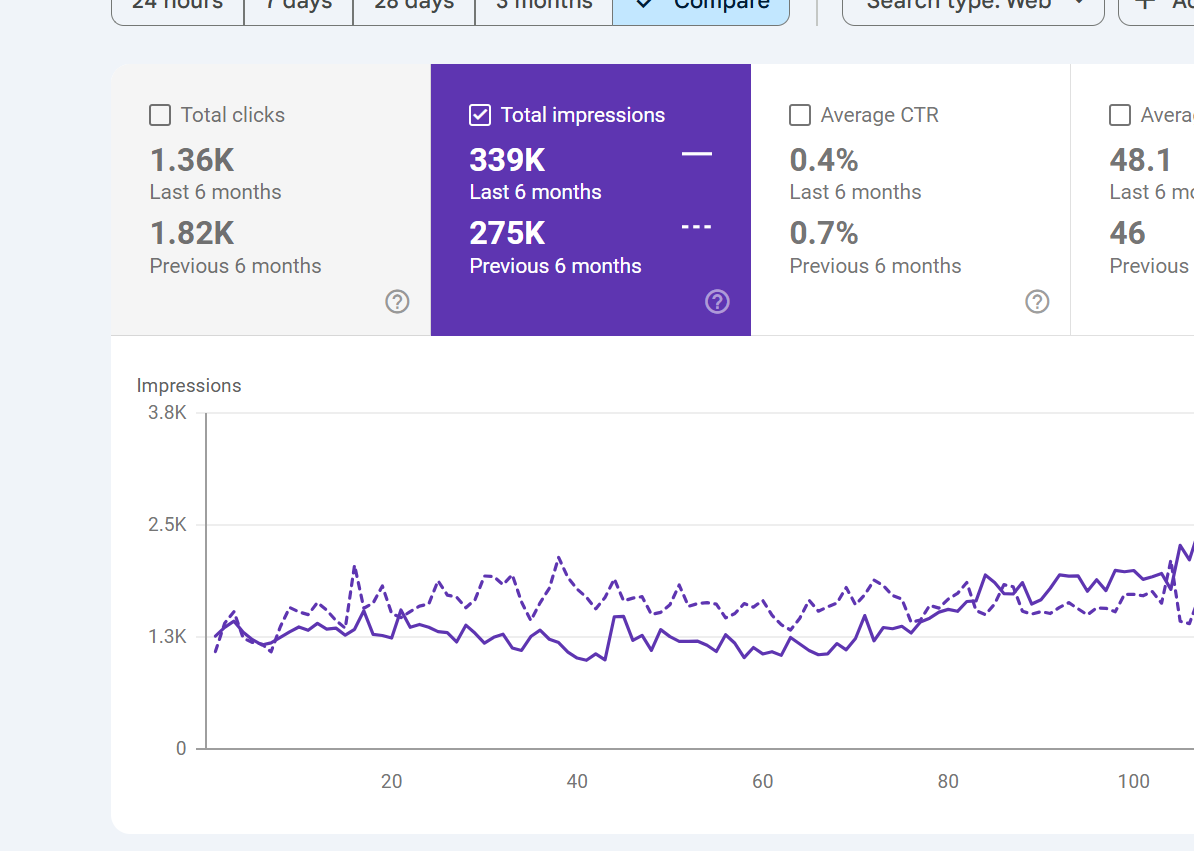This screenshot has width=1194, height=851.
Task: Switch to the 7 days range
Action: 298,6
